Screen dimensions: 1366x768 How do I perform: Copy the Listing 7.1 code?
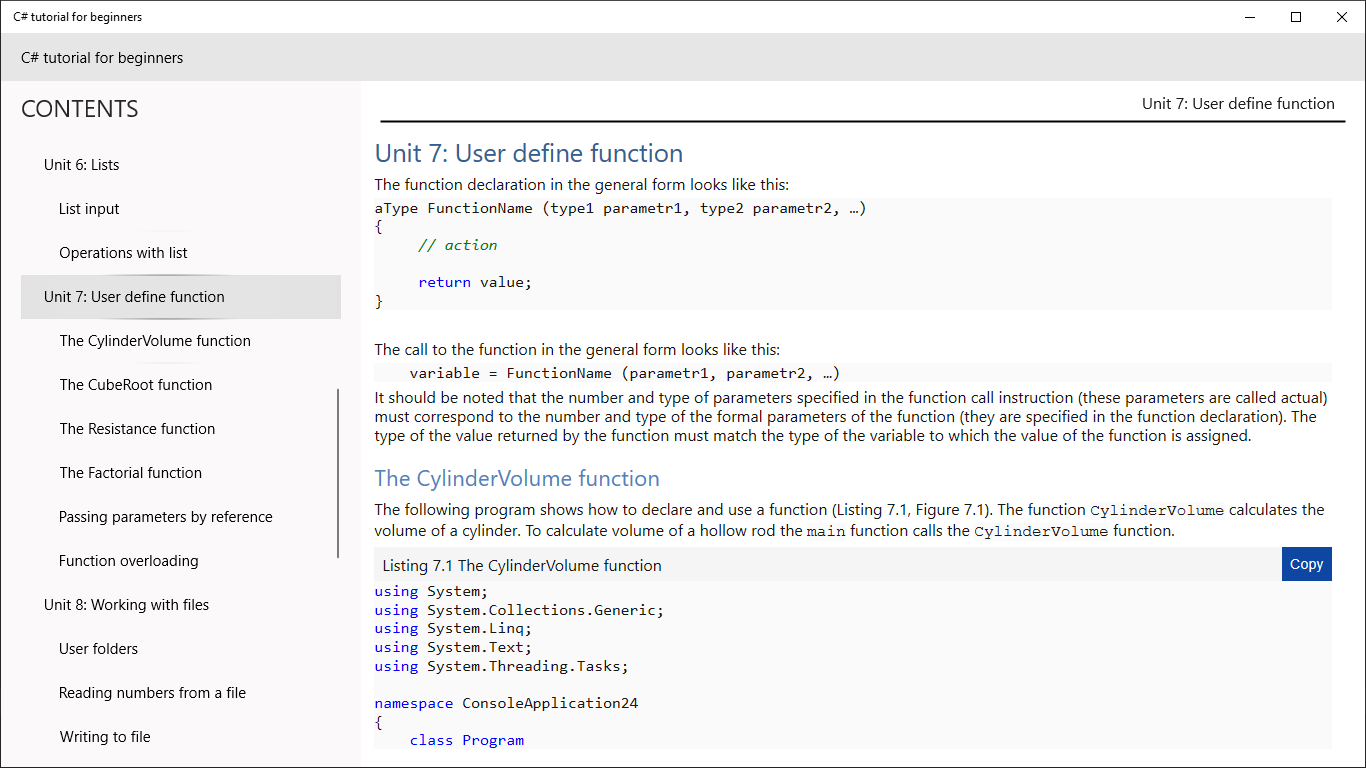tap(1306, 564)
